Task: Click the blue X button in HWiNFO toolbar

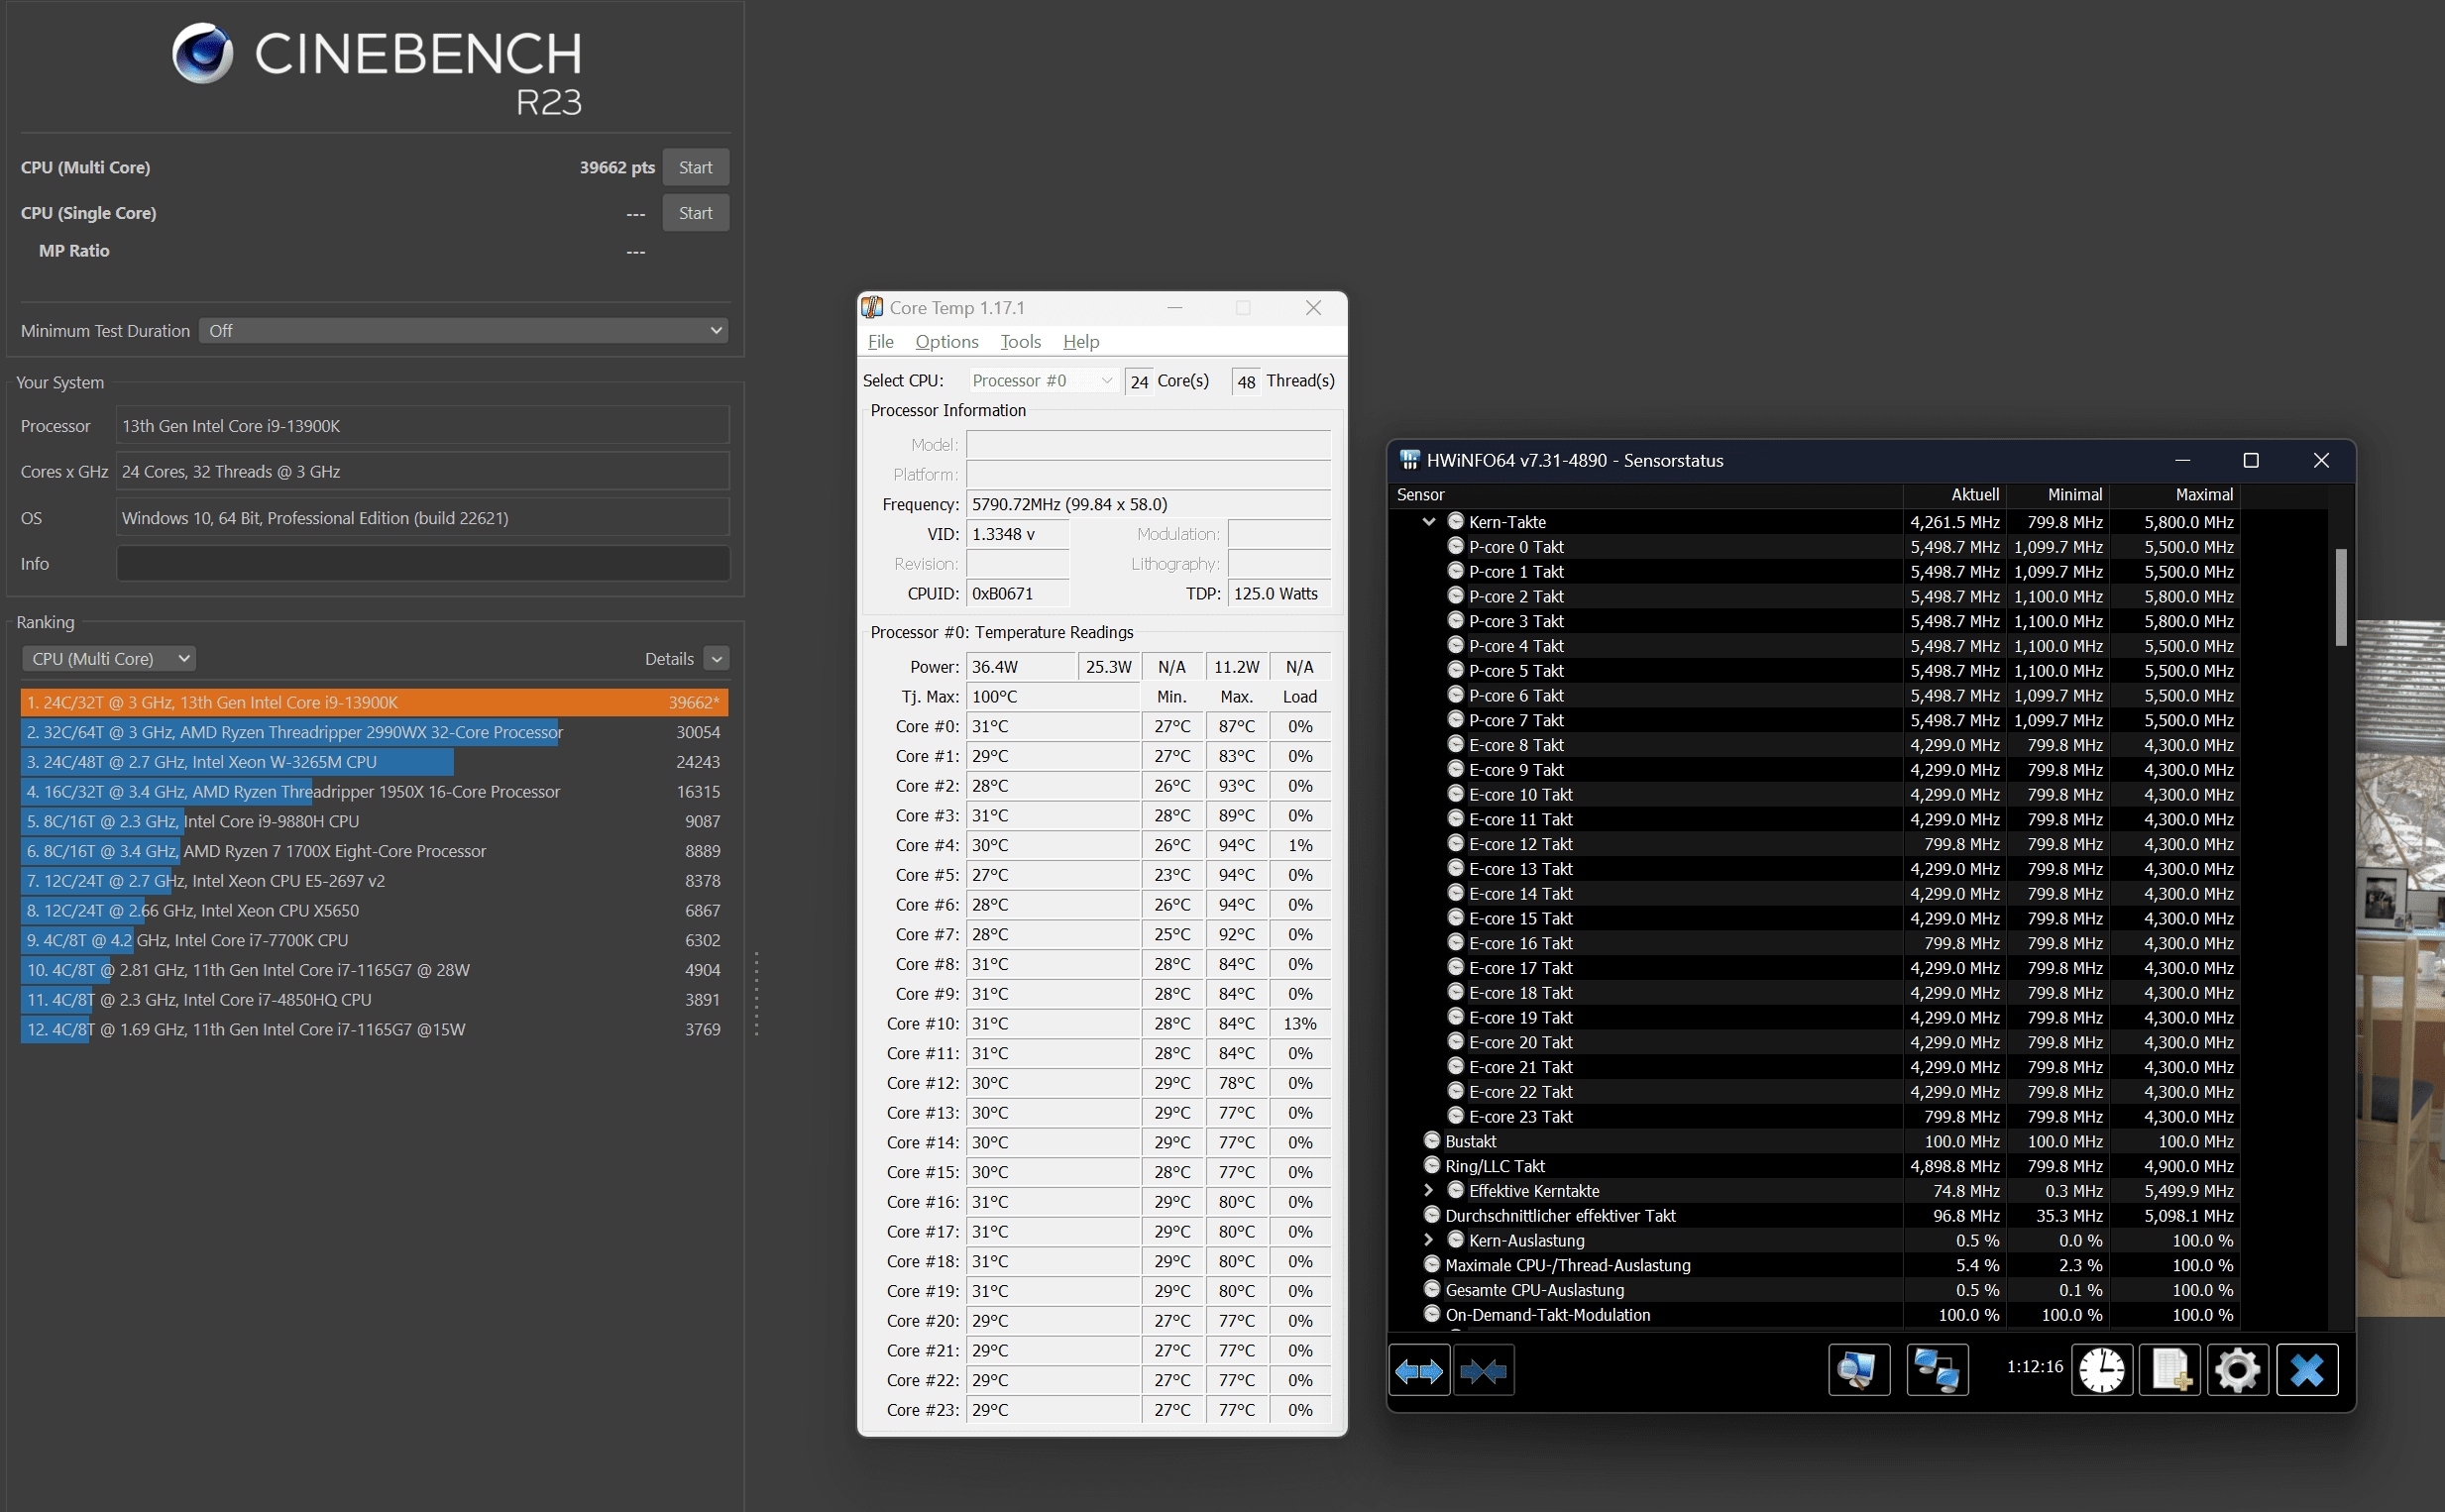Action: (x=2307, y=1370)
